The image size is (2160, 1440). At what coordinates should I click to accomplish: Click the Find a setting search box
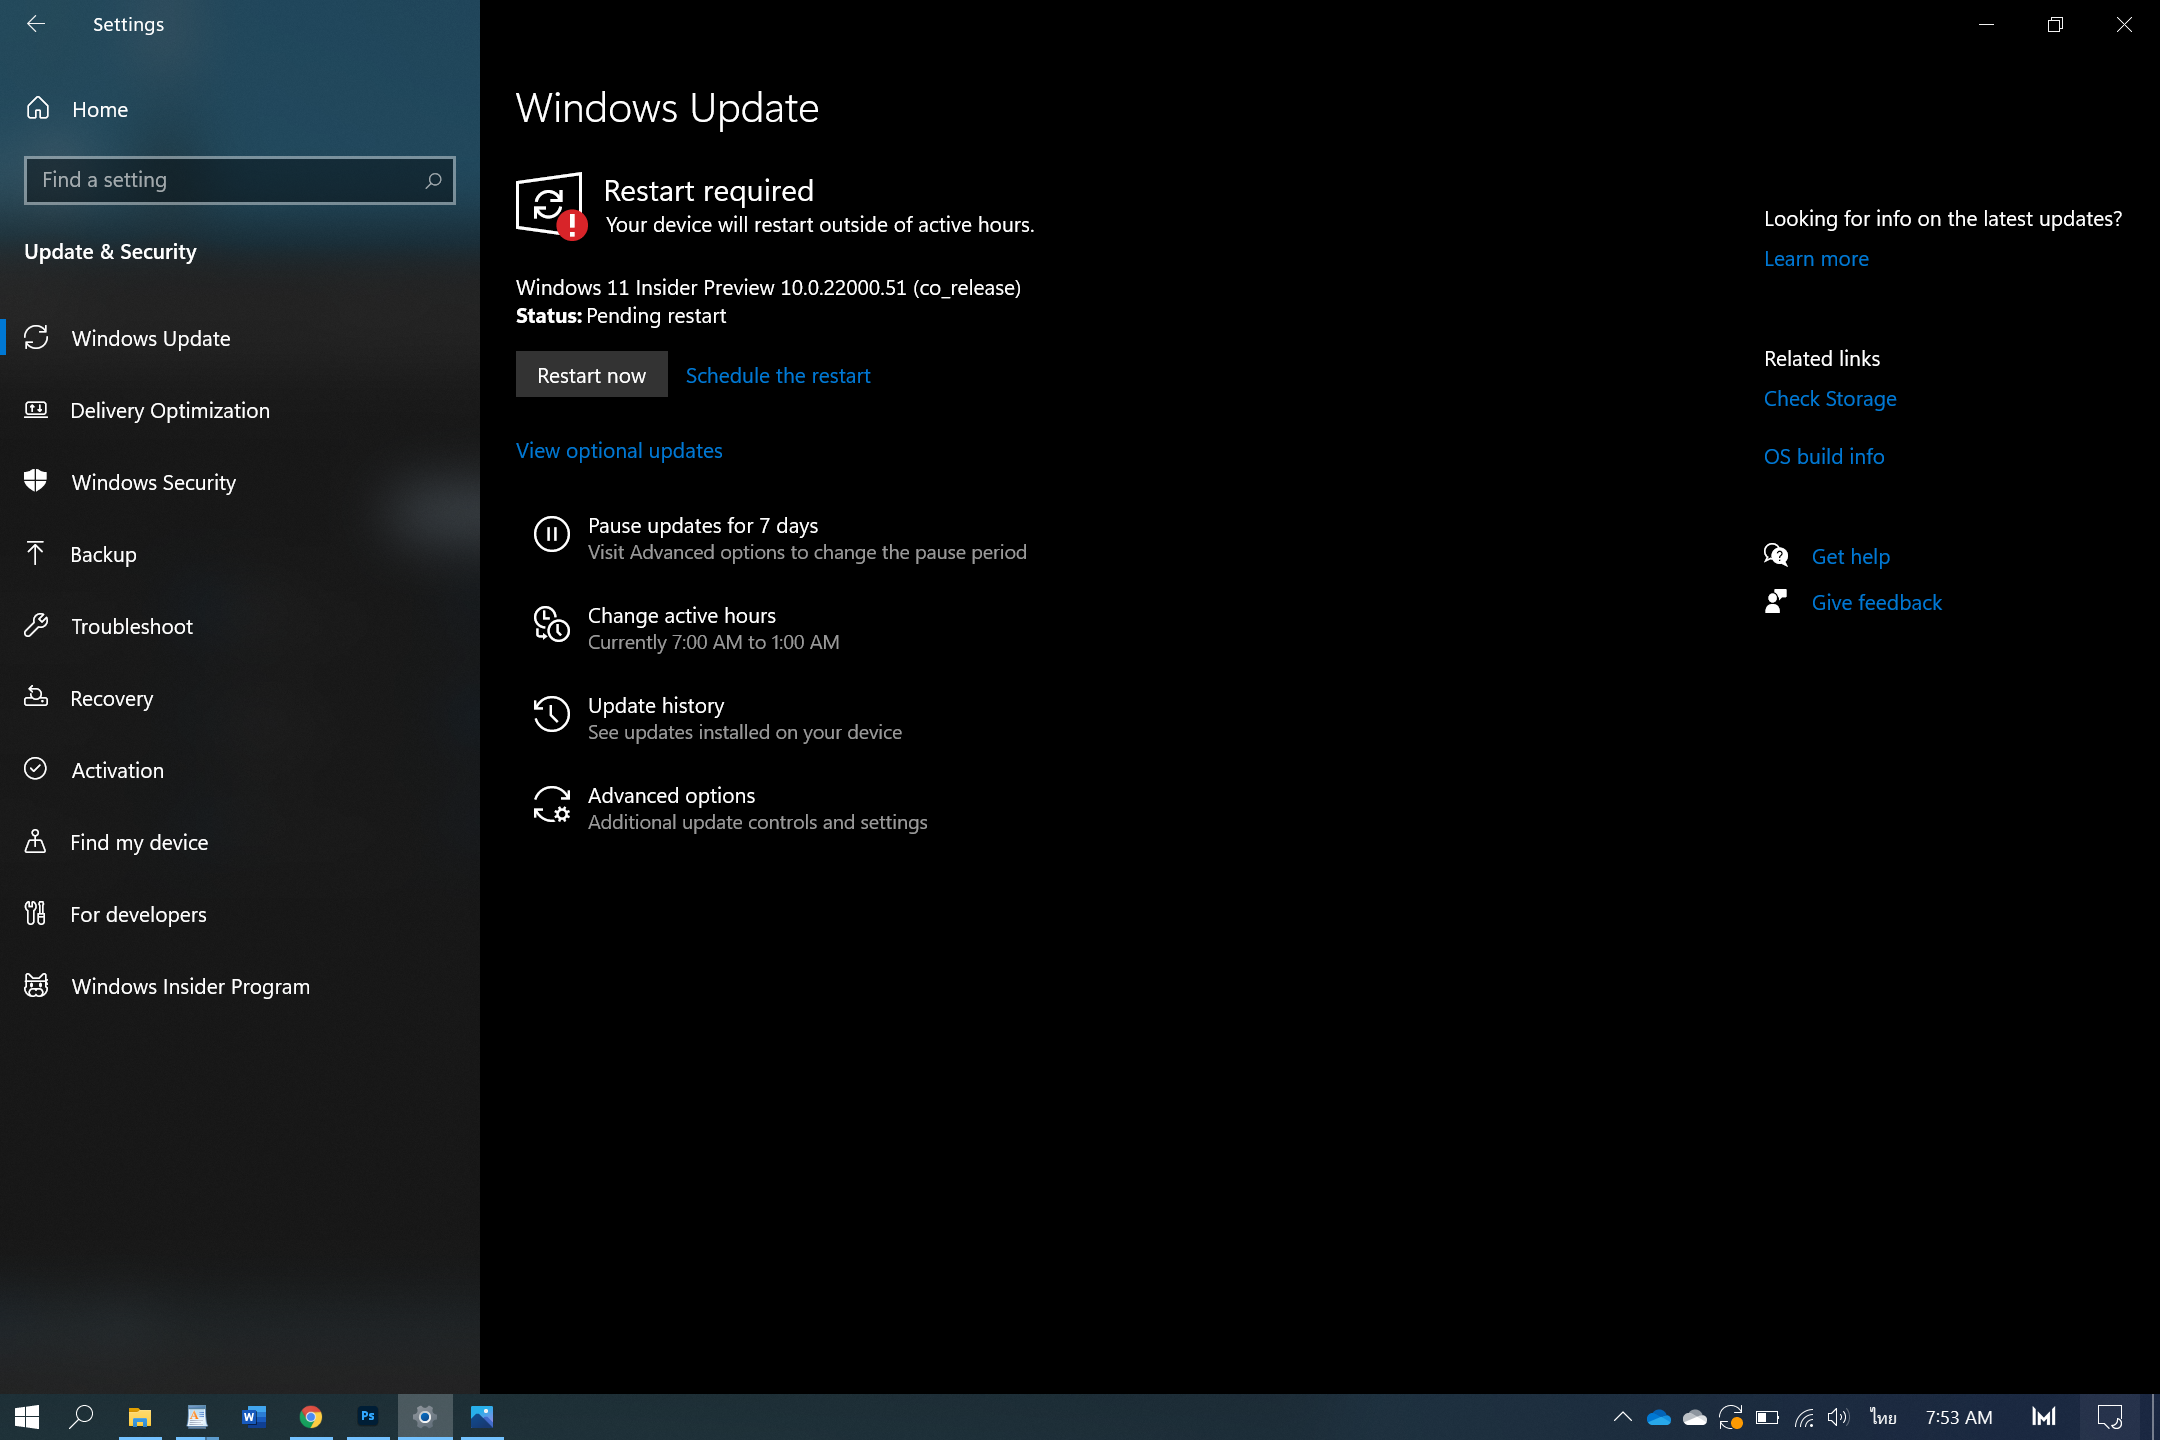[240, 180]
